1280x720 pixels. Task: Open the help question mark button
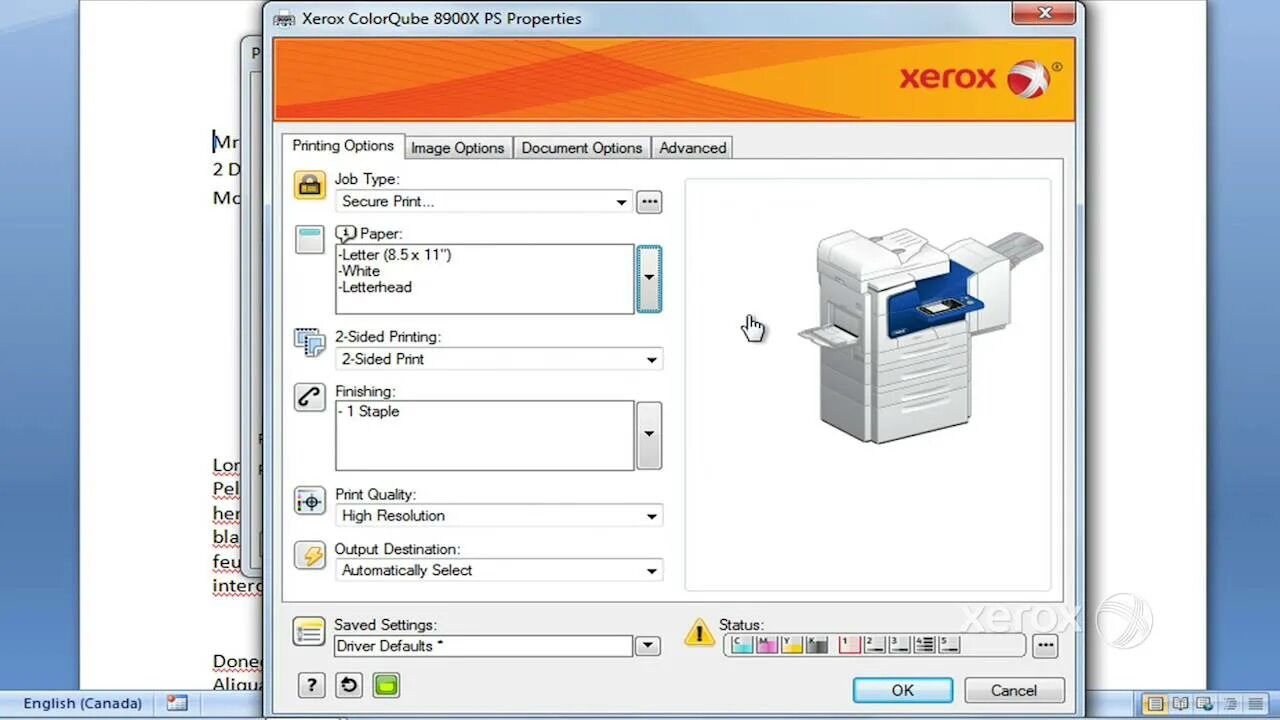(311, 685)
